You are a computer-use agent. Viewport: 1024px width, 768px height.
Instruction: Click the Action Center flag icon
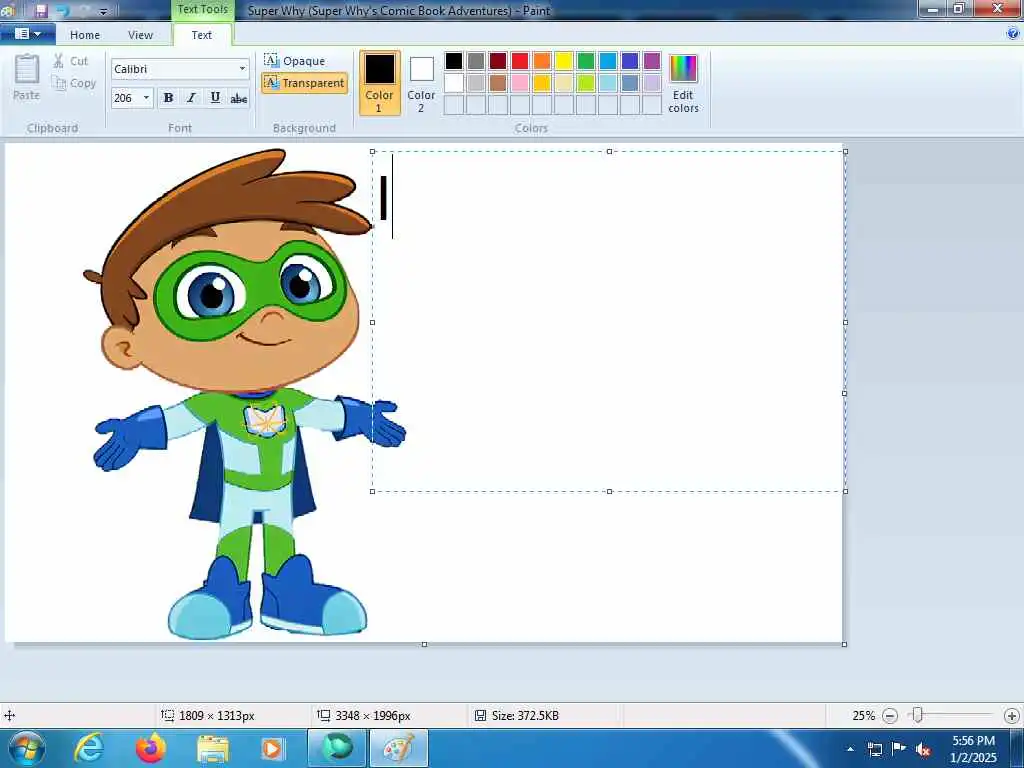point(899,748)
